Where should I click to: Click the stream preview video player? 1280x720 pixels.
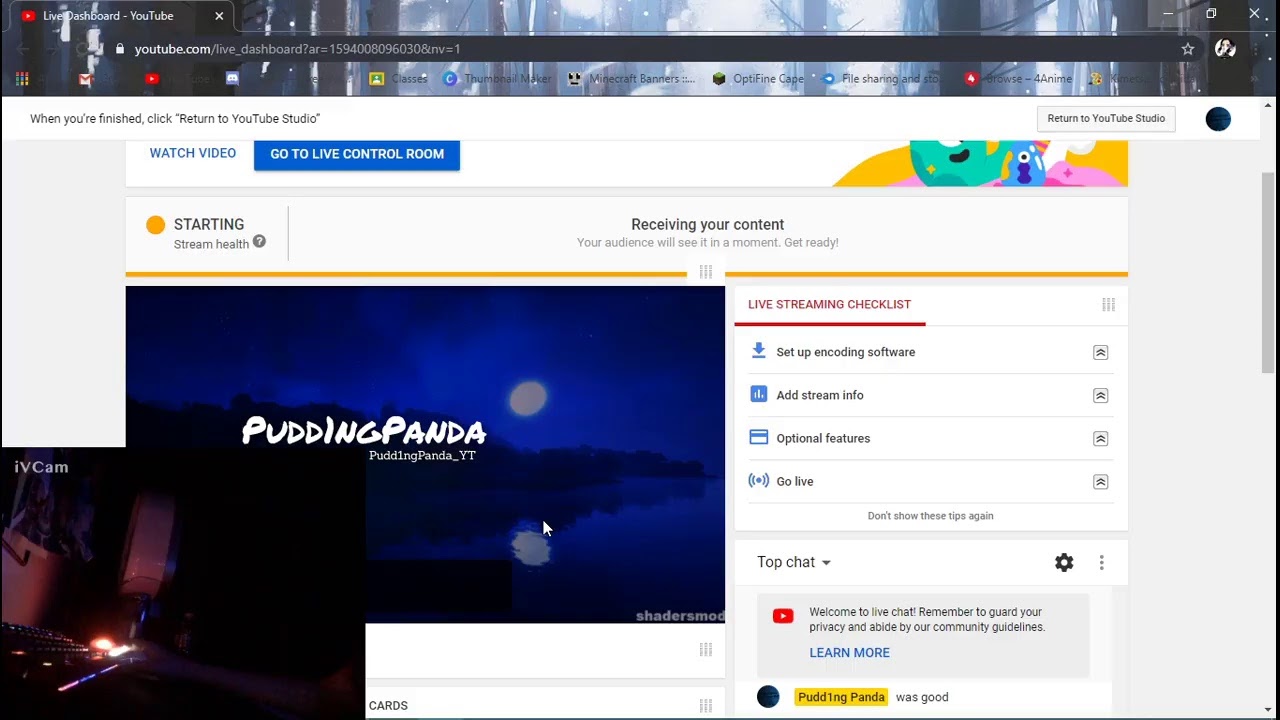(x=425, y=455)
